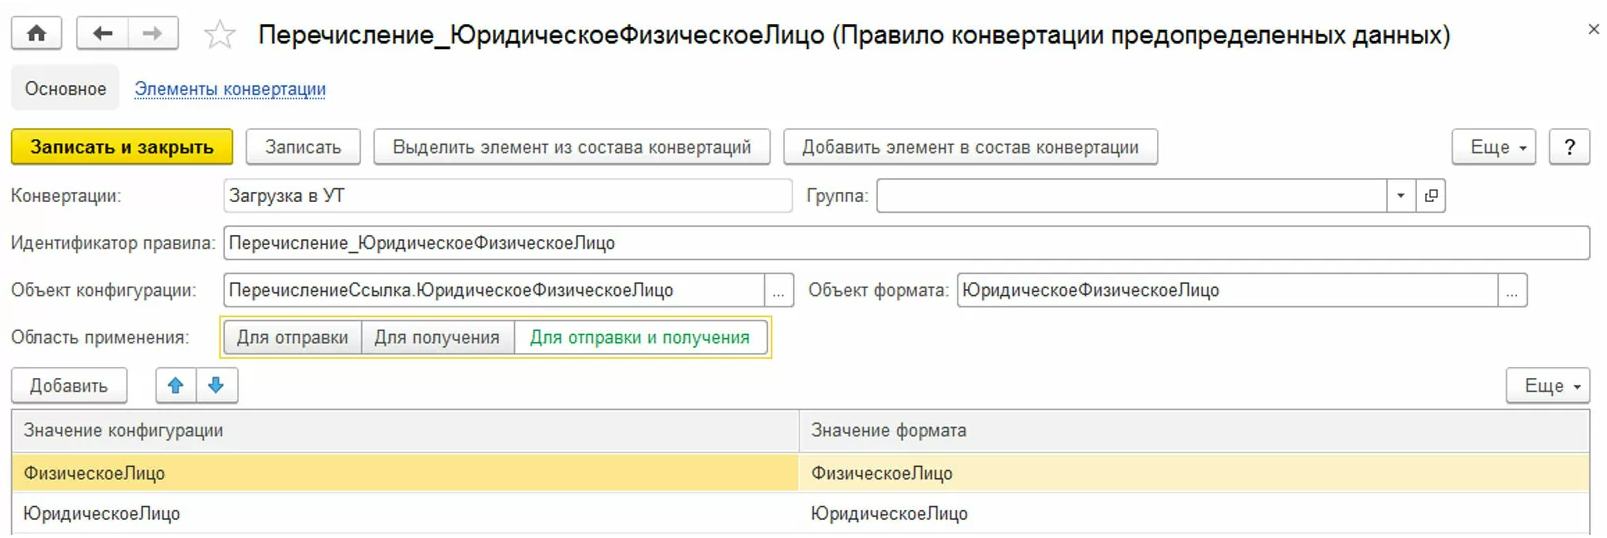Click Записать и закрыть button
Viewport: 1607px width, 538px height.
pyautogui.click(x=122, y=147)
